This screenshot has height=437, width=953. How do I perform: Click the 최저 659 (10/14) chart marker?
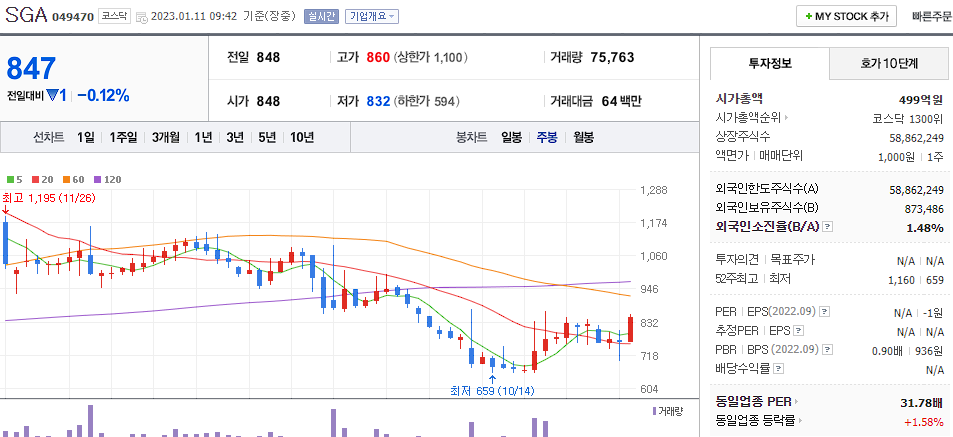coord(493,391)
